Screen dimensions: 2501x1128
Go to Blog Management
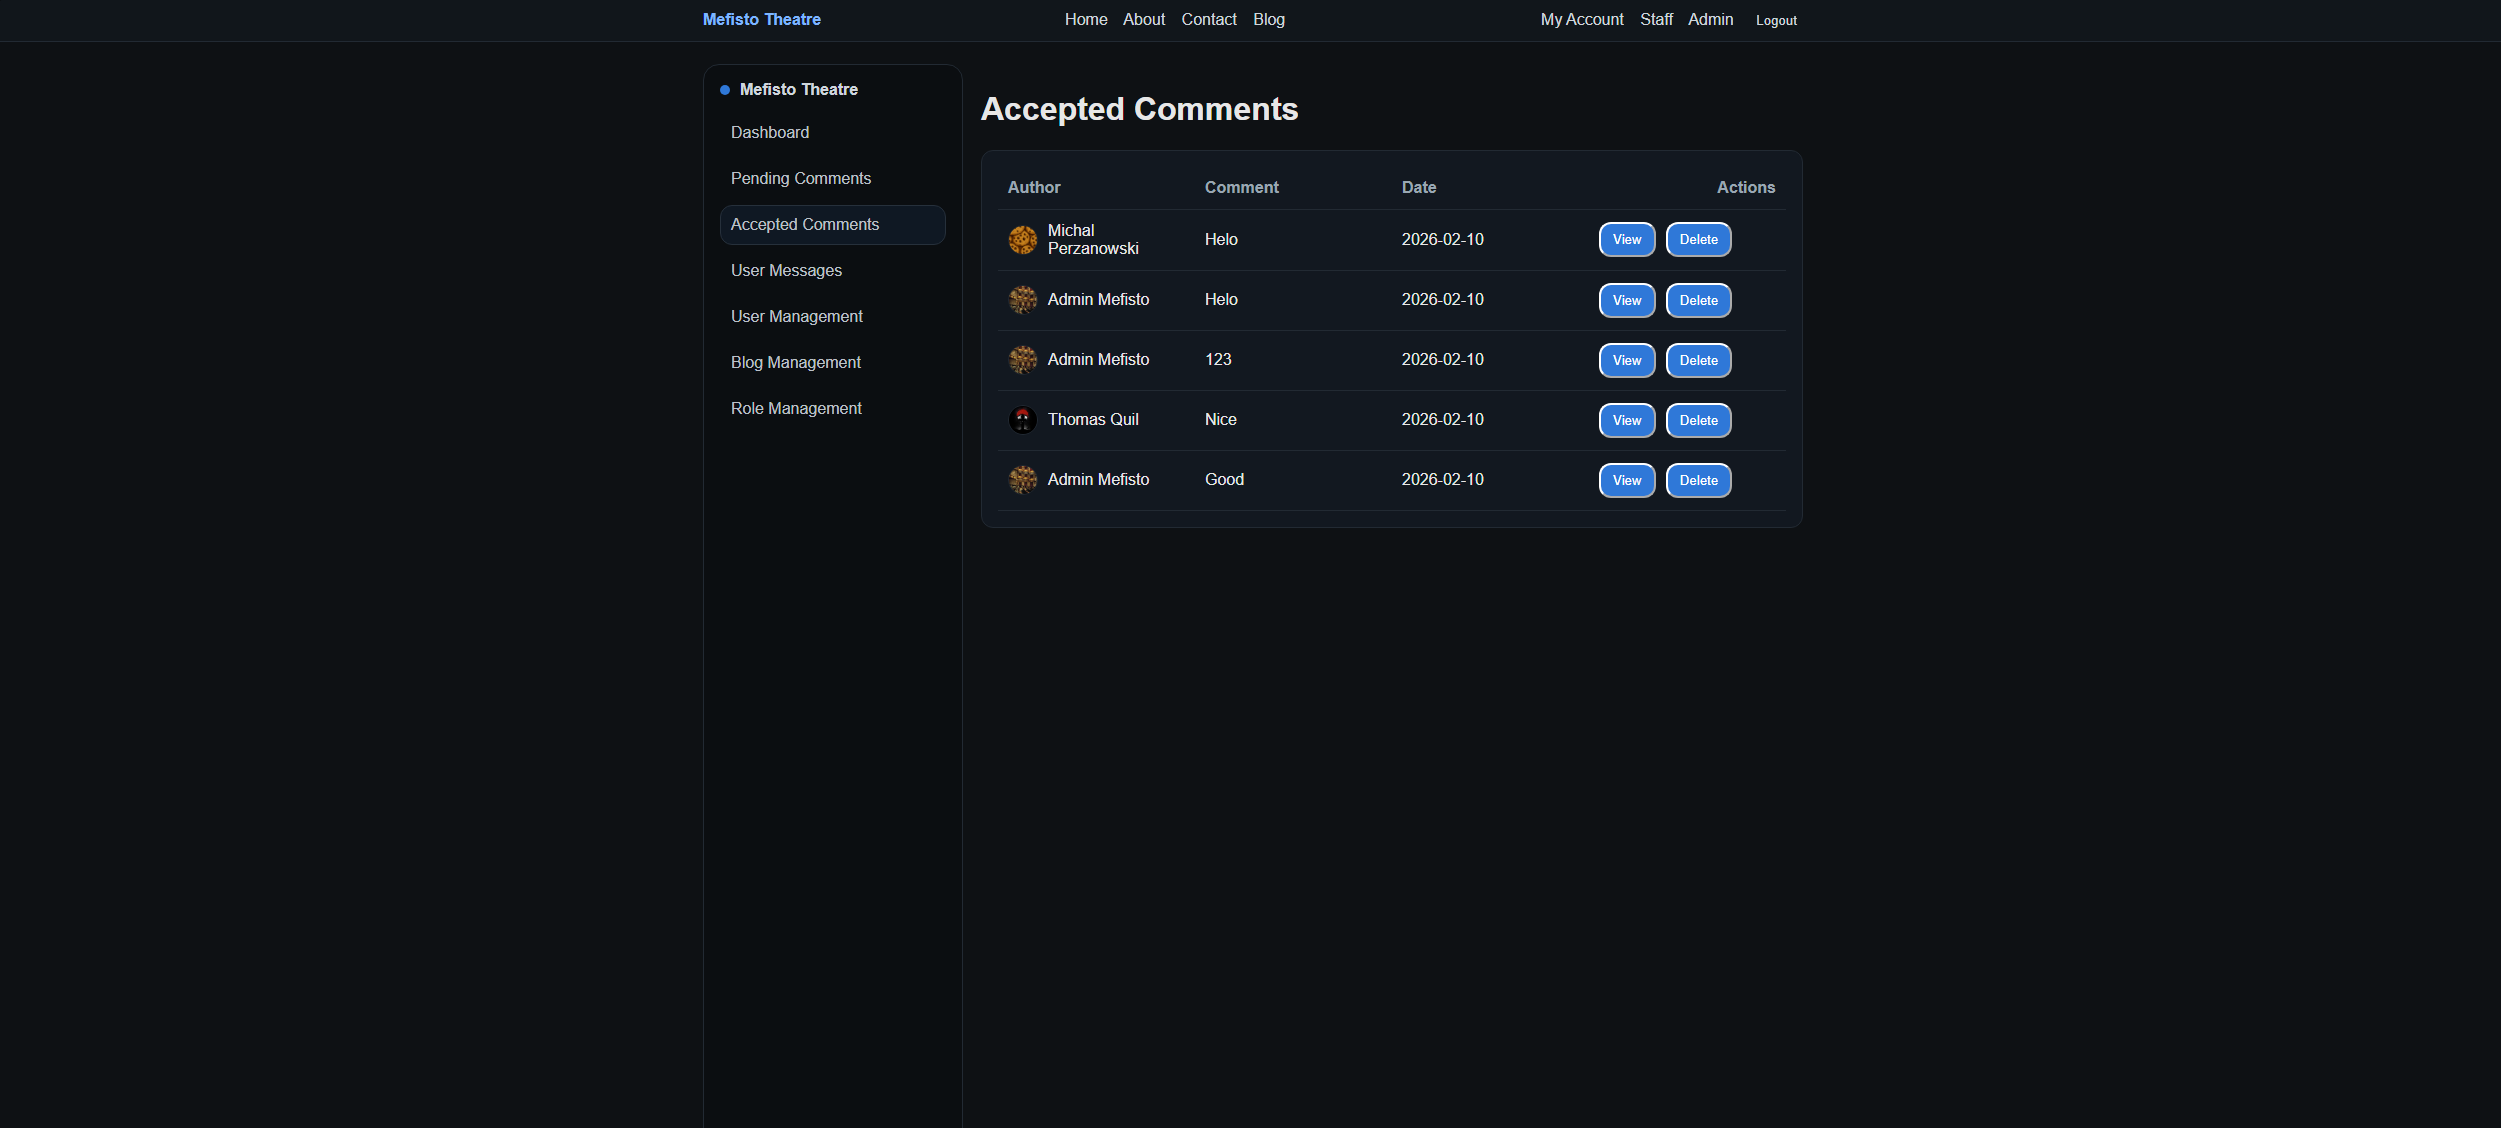795,362
